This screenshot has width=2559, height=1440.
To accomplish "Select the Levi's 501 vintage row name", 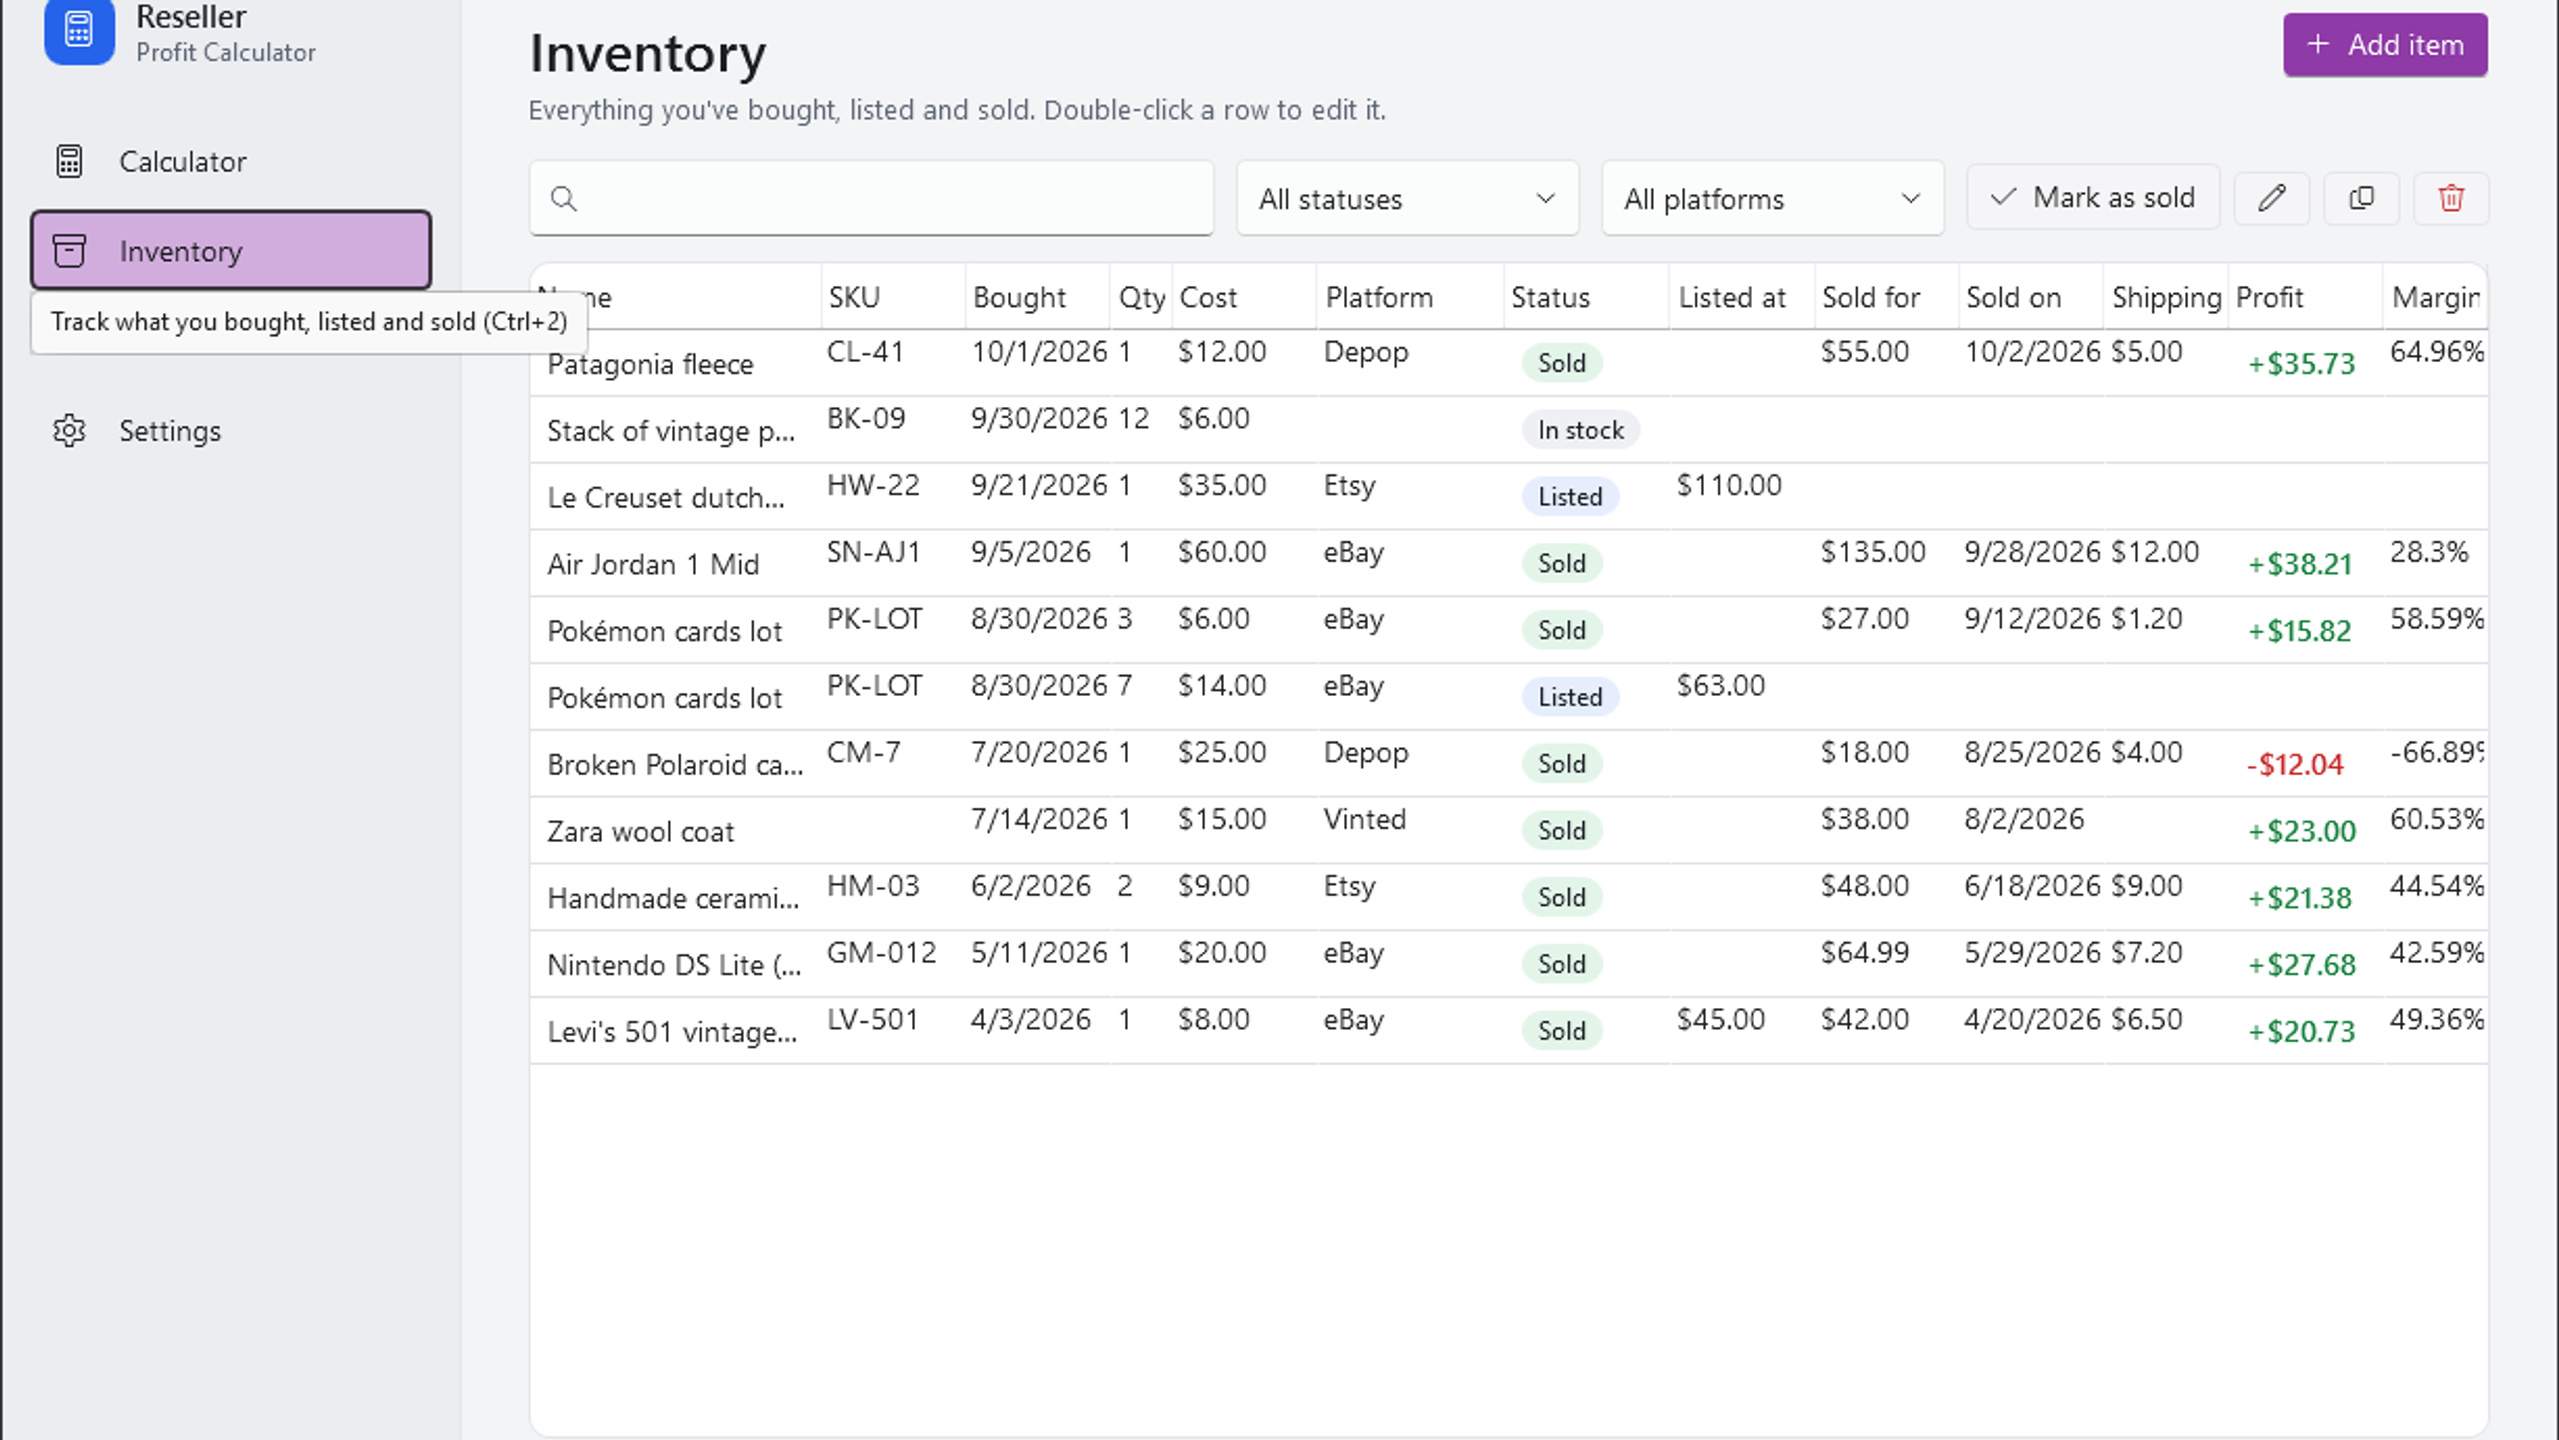I will click(x=672, y=1031).
